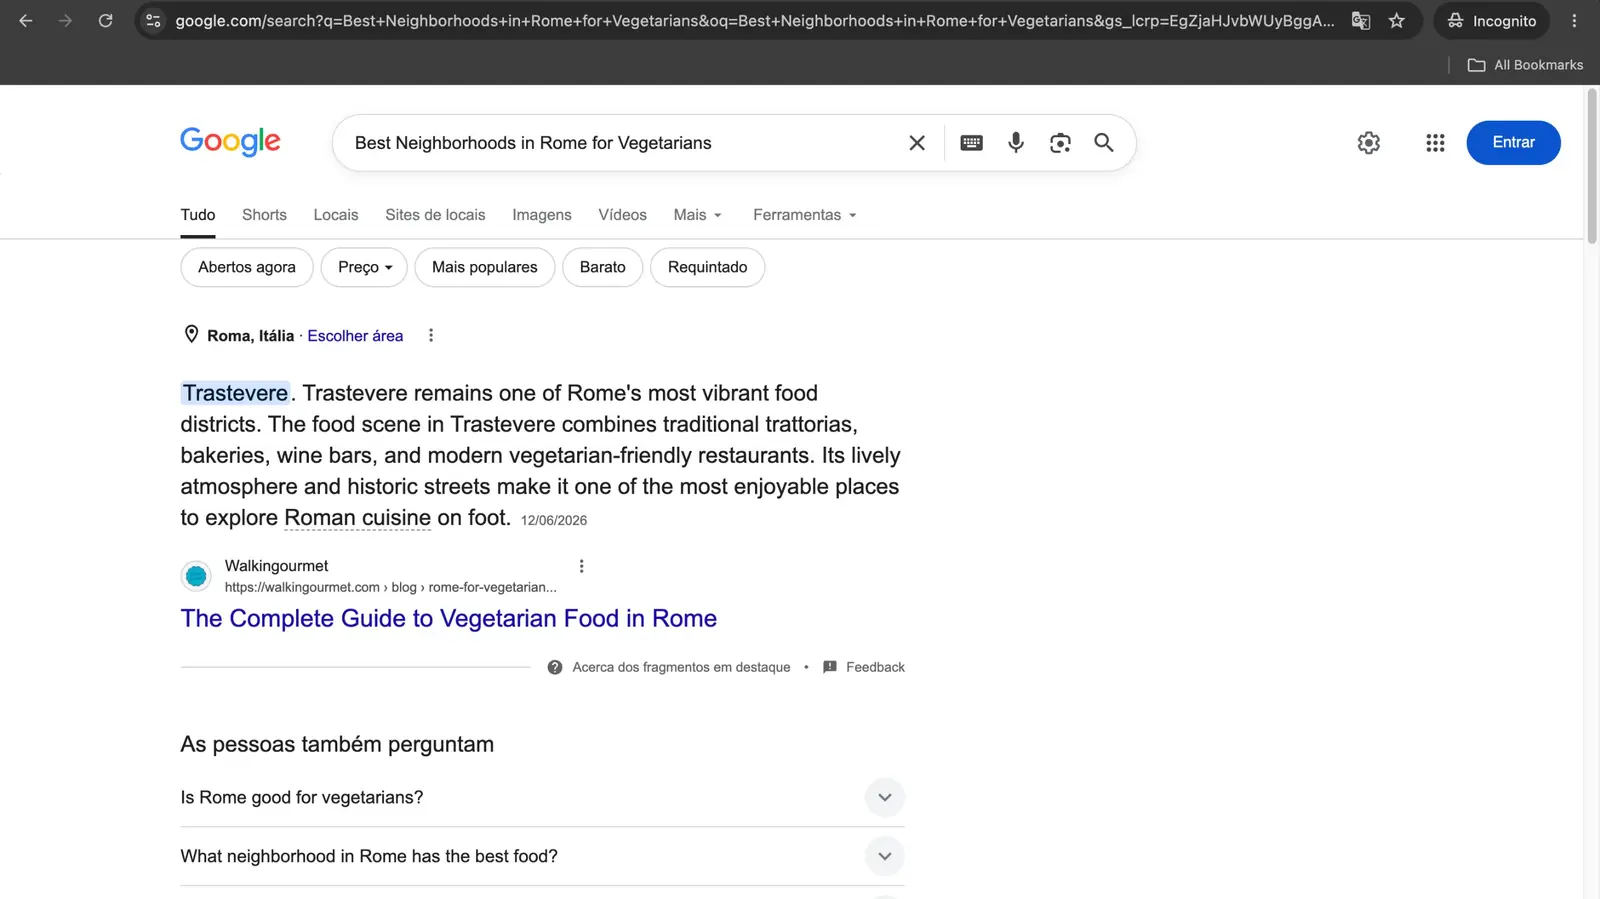Toggle the Abertos agora filter chip
The image size is (1600, 899).
247,267
